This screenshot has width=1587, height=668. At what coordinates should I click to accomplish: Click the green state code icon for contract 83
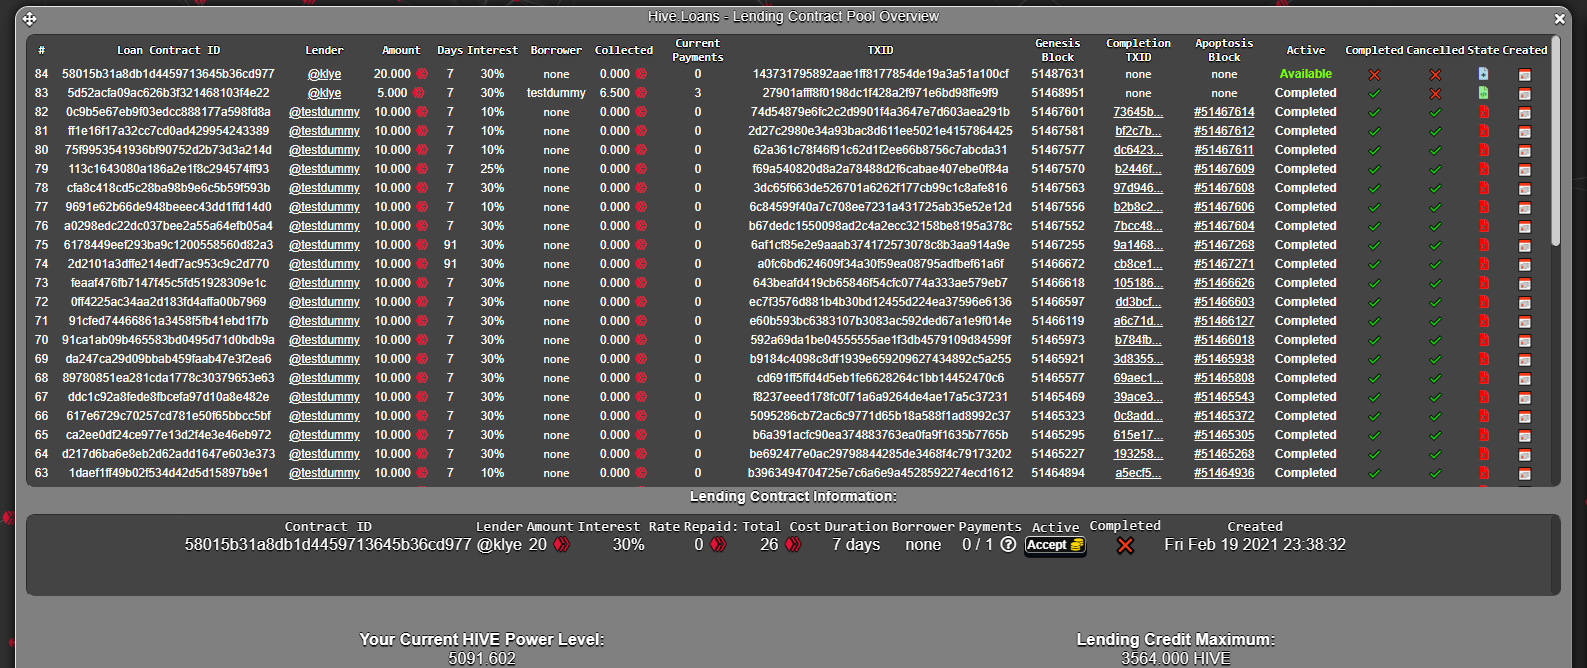[1483, 93]
